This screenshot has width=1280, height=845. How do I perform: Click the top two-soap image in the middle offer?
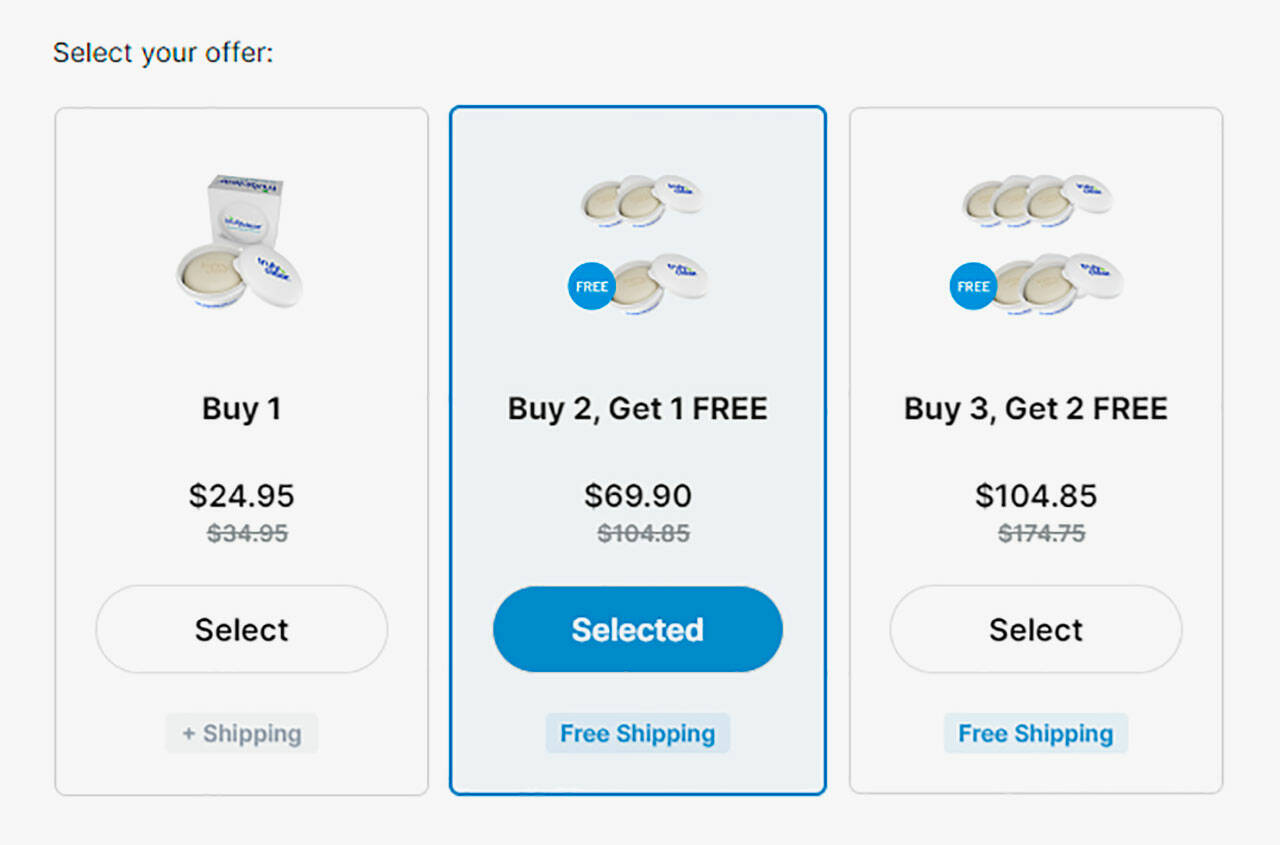642,199
